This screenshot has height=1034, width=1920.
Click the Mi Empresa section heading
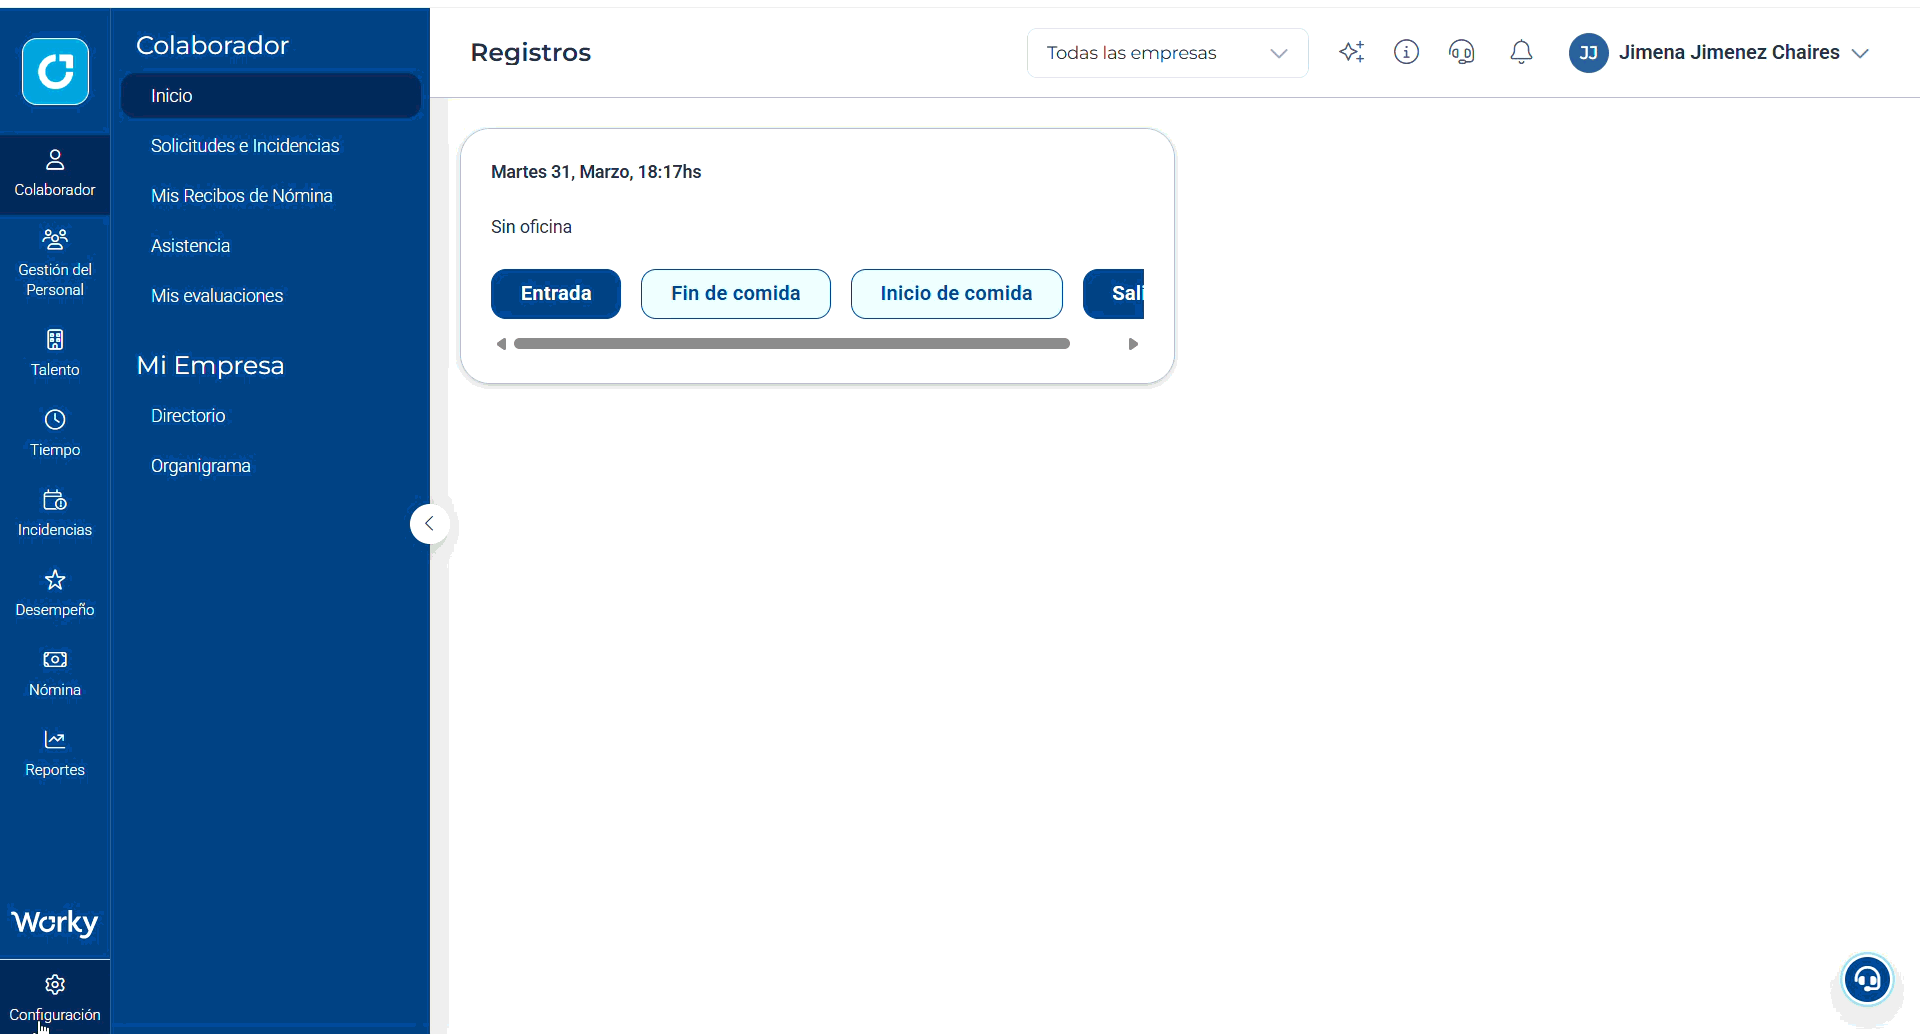210,365
